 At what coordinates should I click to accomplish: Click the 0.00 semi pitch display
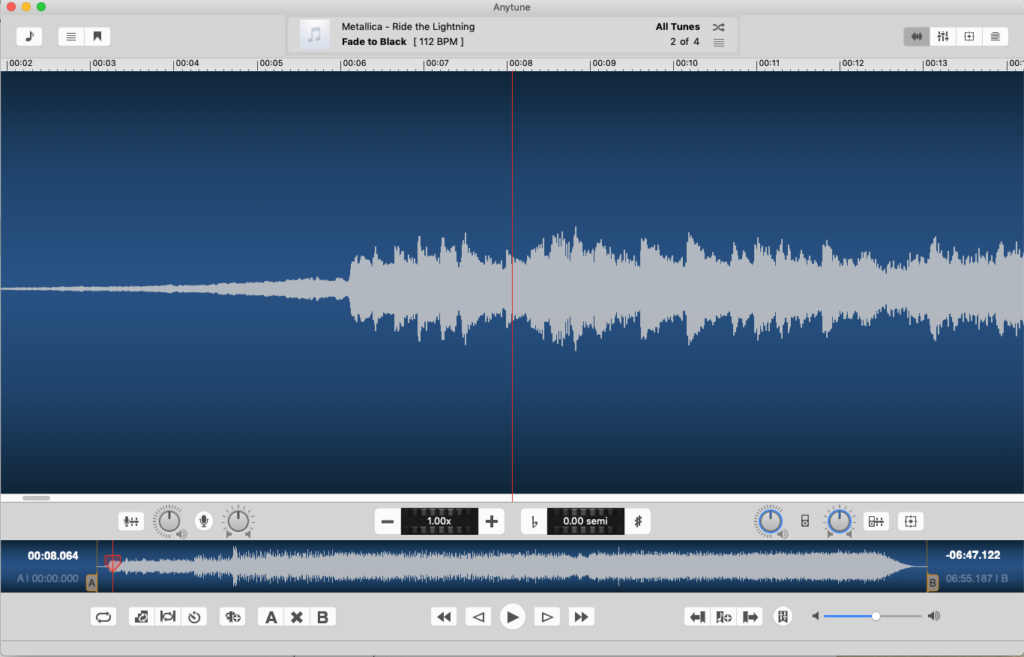pos(585,521)
